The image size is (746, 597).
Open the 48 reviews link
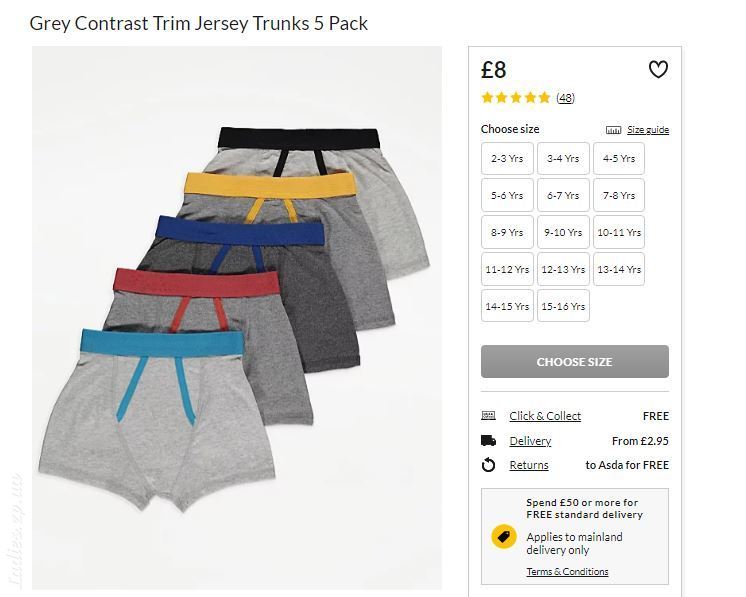coord(566,98)
